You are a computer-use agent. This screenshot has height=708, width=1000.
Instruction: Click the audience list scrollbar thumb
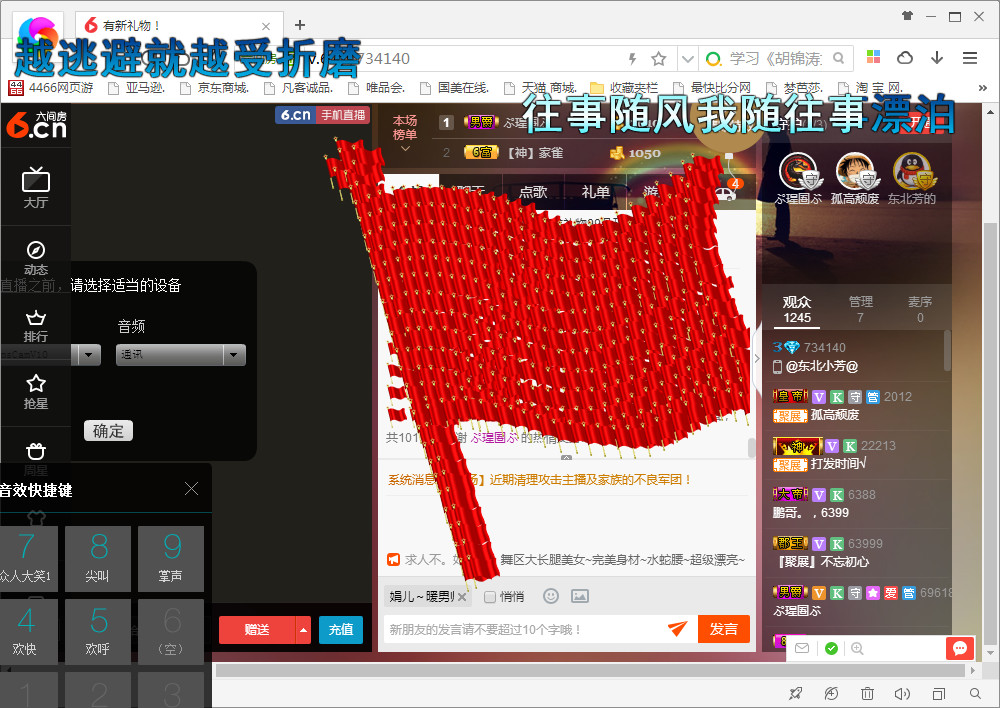pos(948,350)
